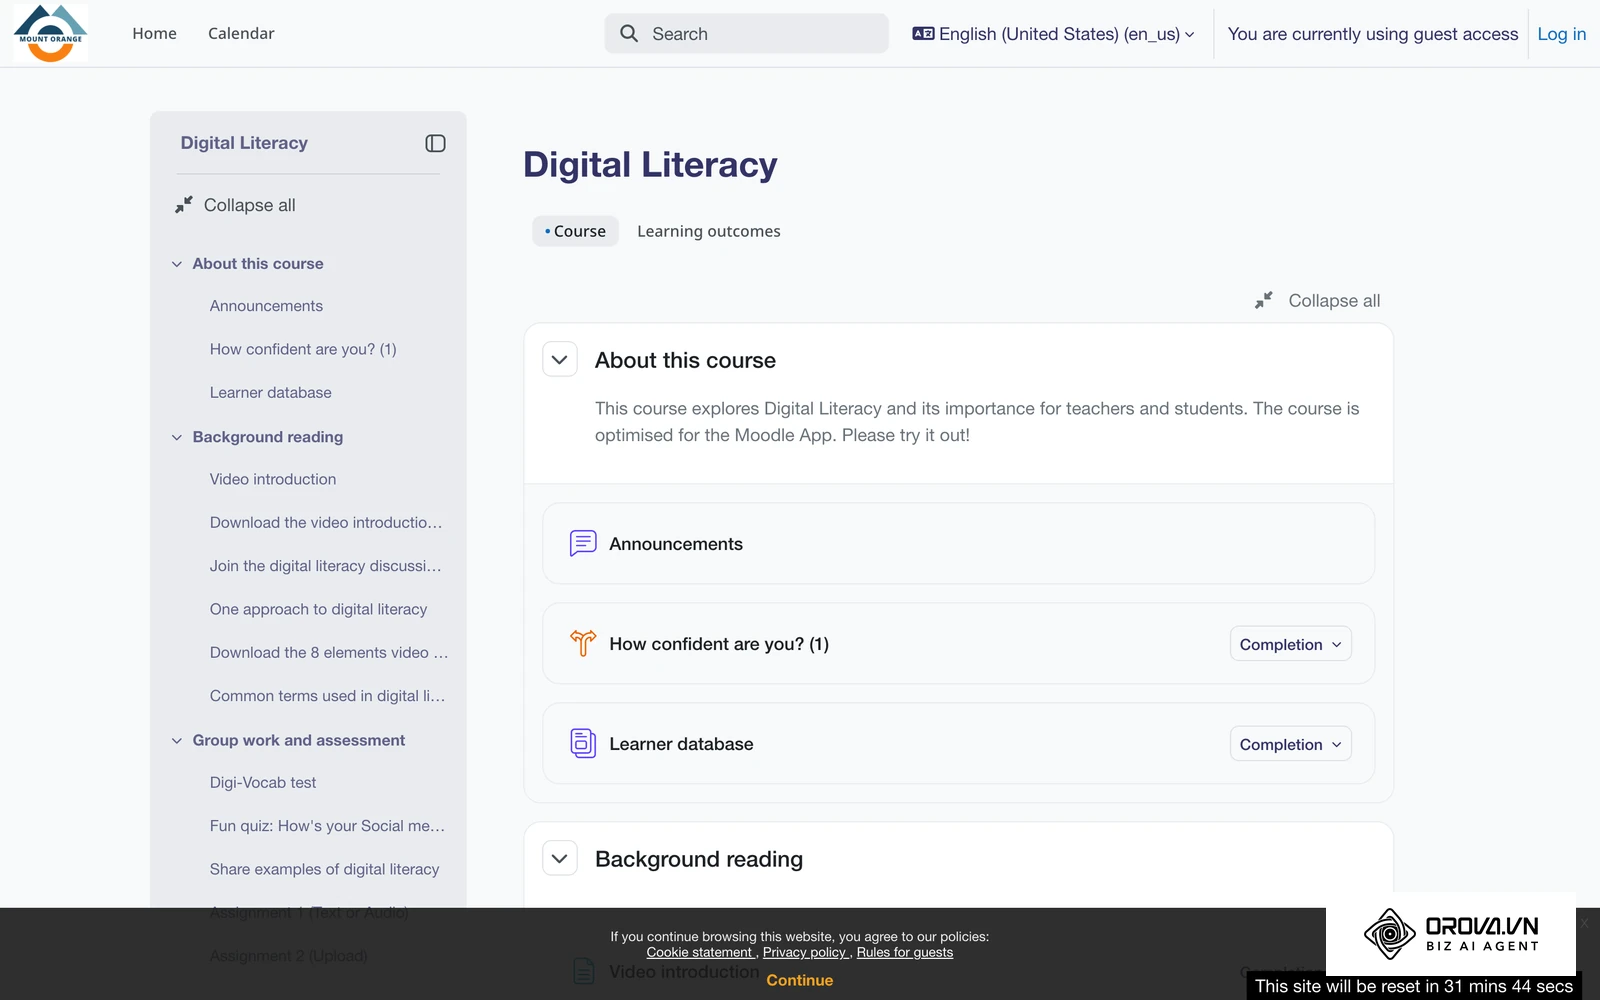
Task: Click into the Search field
Action: click(746, 34)
